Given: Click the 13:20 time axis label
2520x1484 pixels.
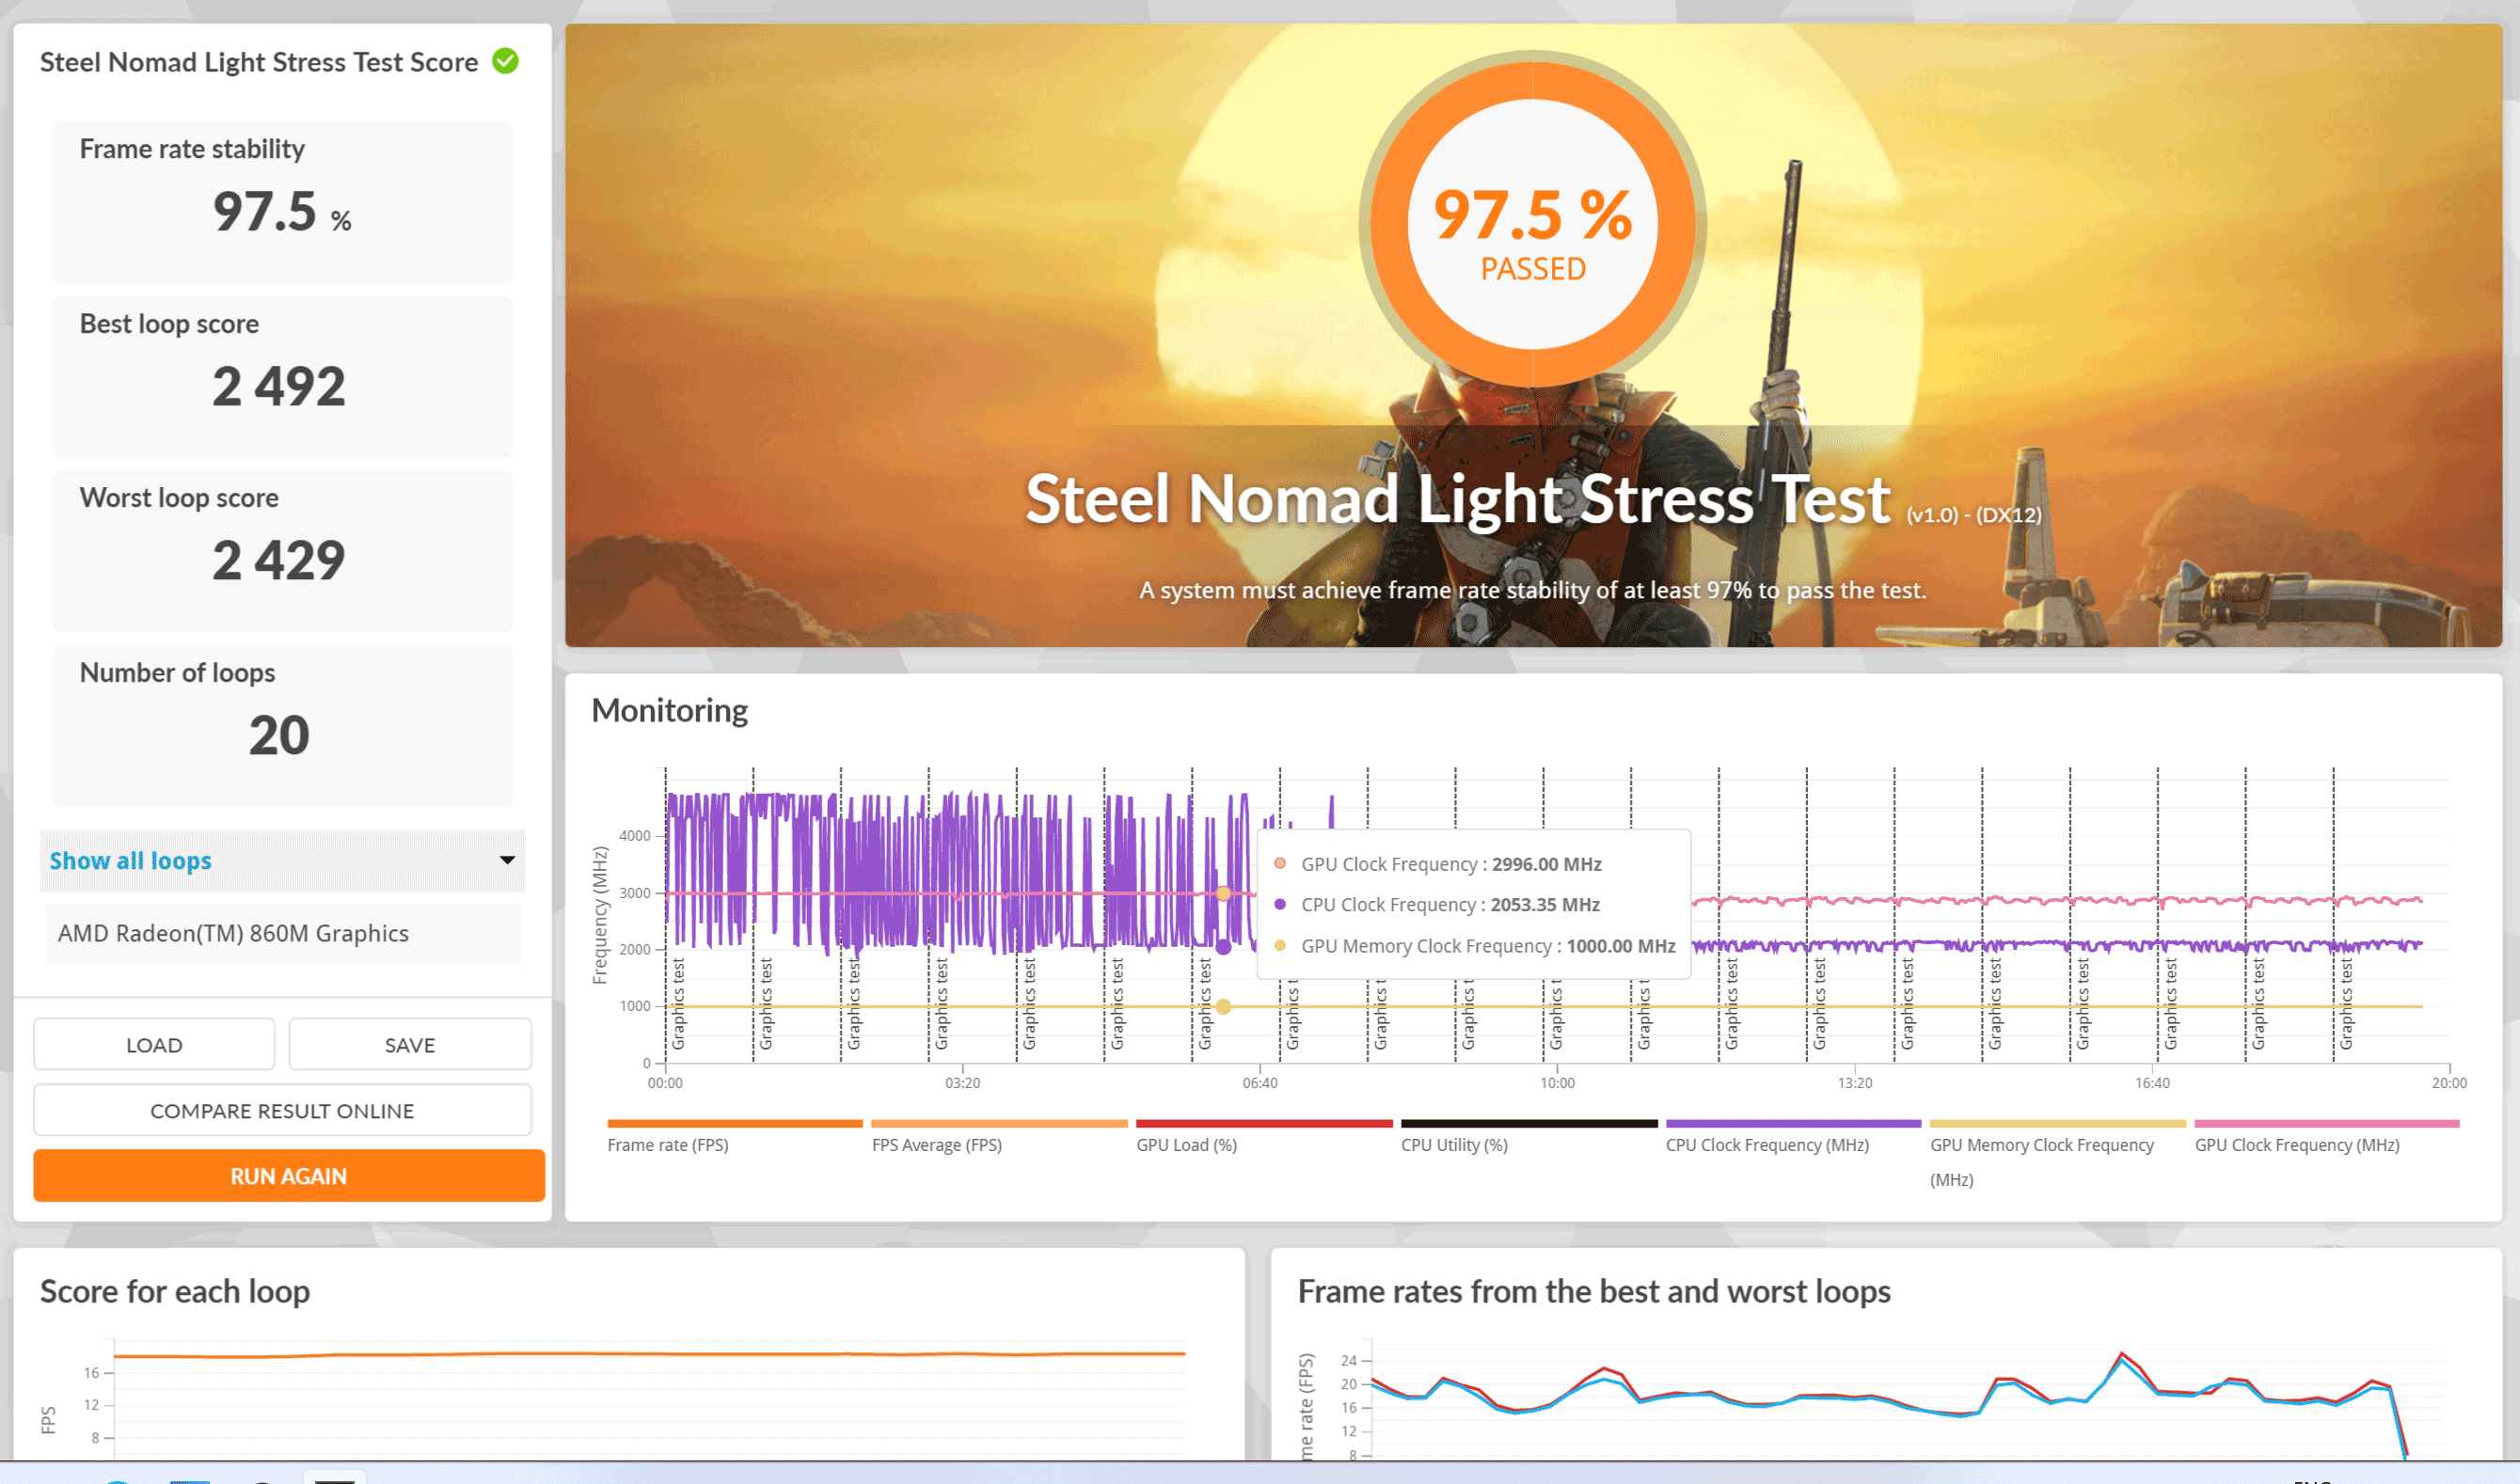Looking at the screenshot, I should point(1855,1083).
